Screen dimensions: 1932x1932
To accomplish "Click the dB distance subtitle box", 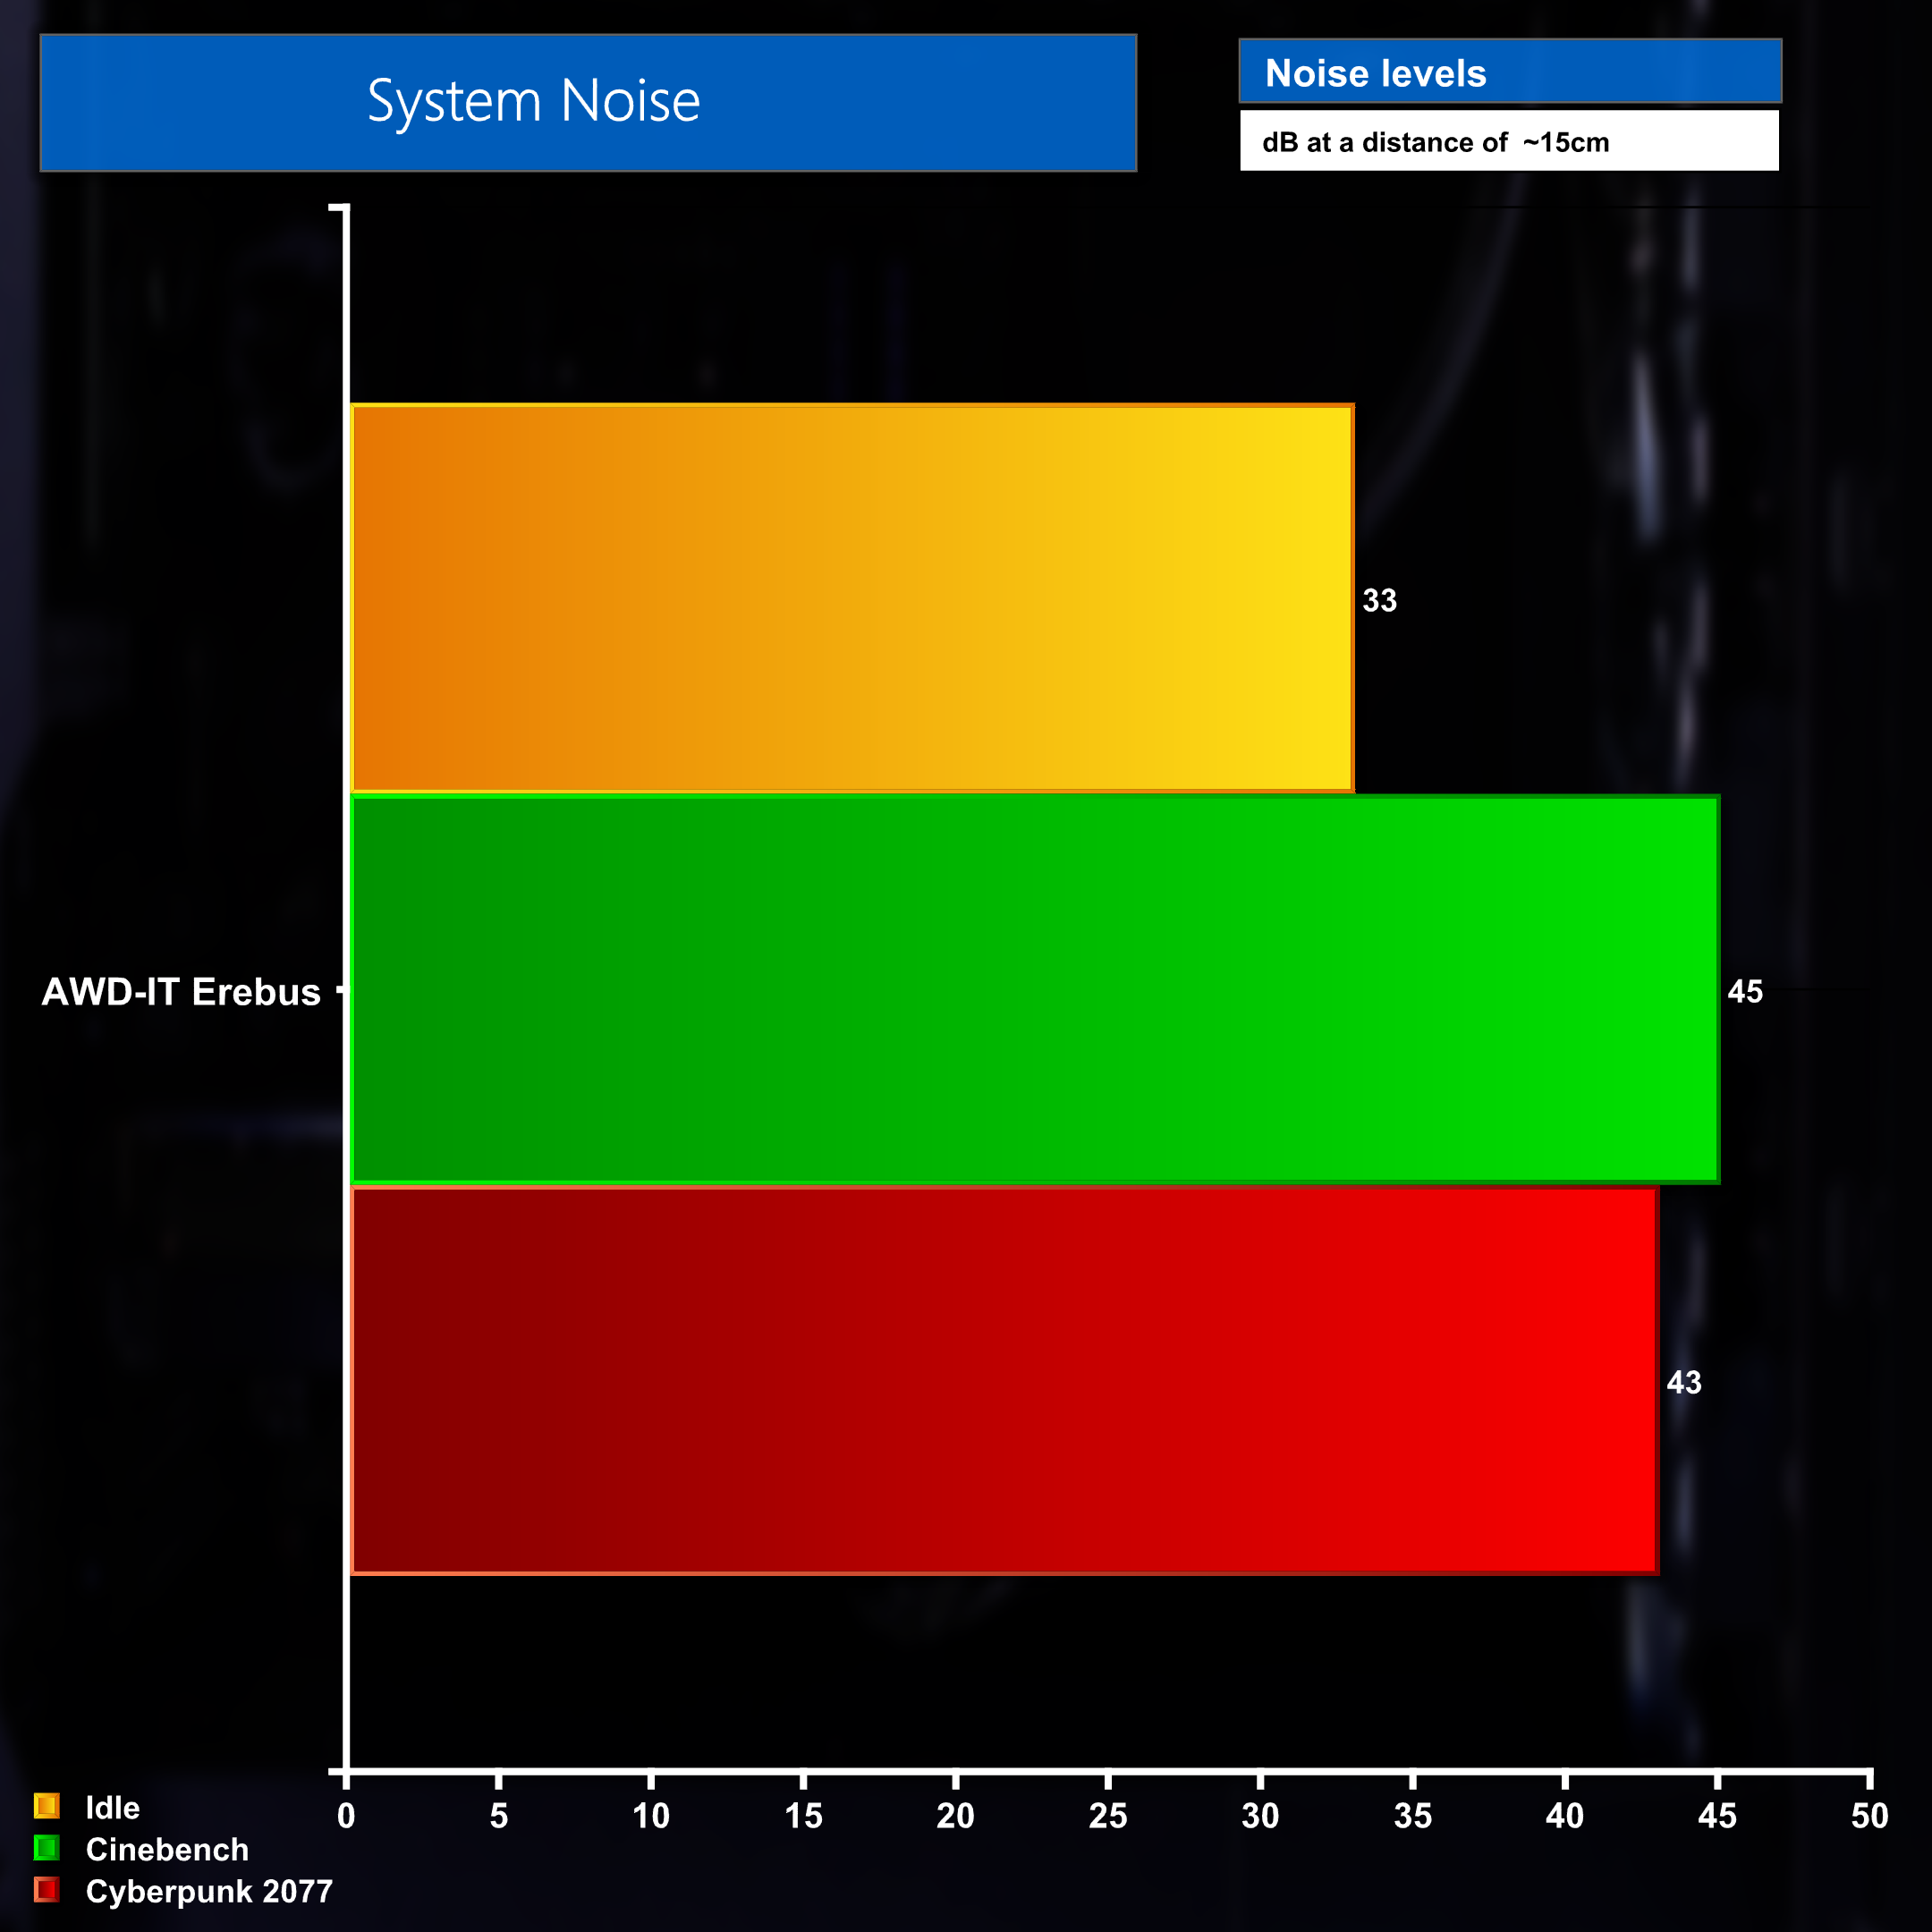I will (x=1508, y=141).
